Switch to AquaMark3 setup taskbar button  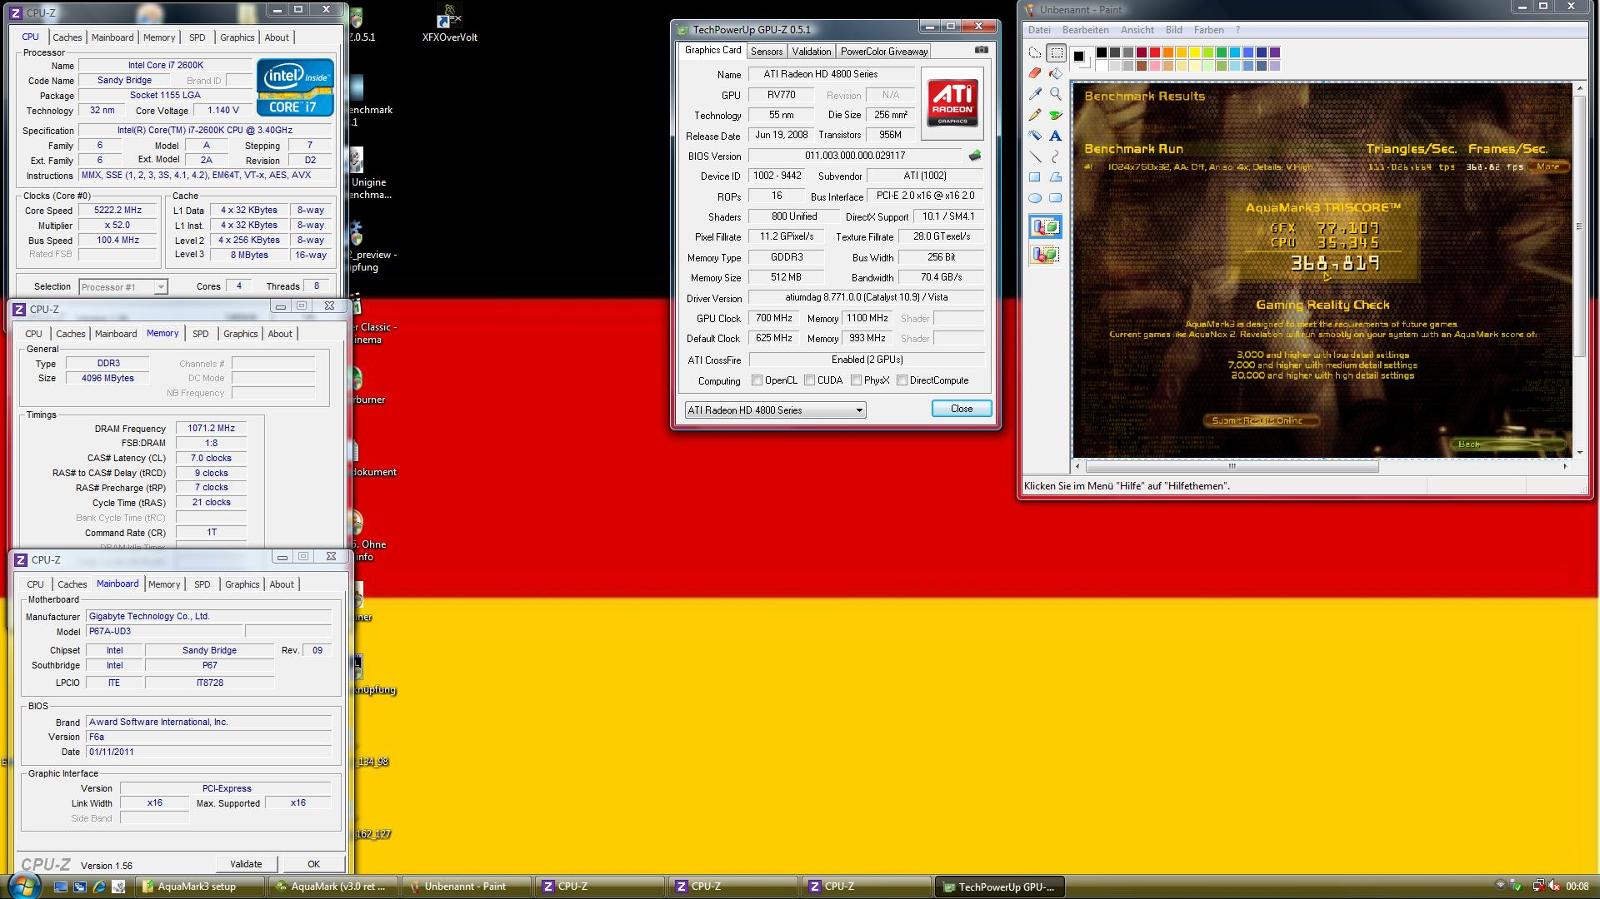tap(200, 886)
